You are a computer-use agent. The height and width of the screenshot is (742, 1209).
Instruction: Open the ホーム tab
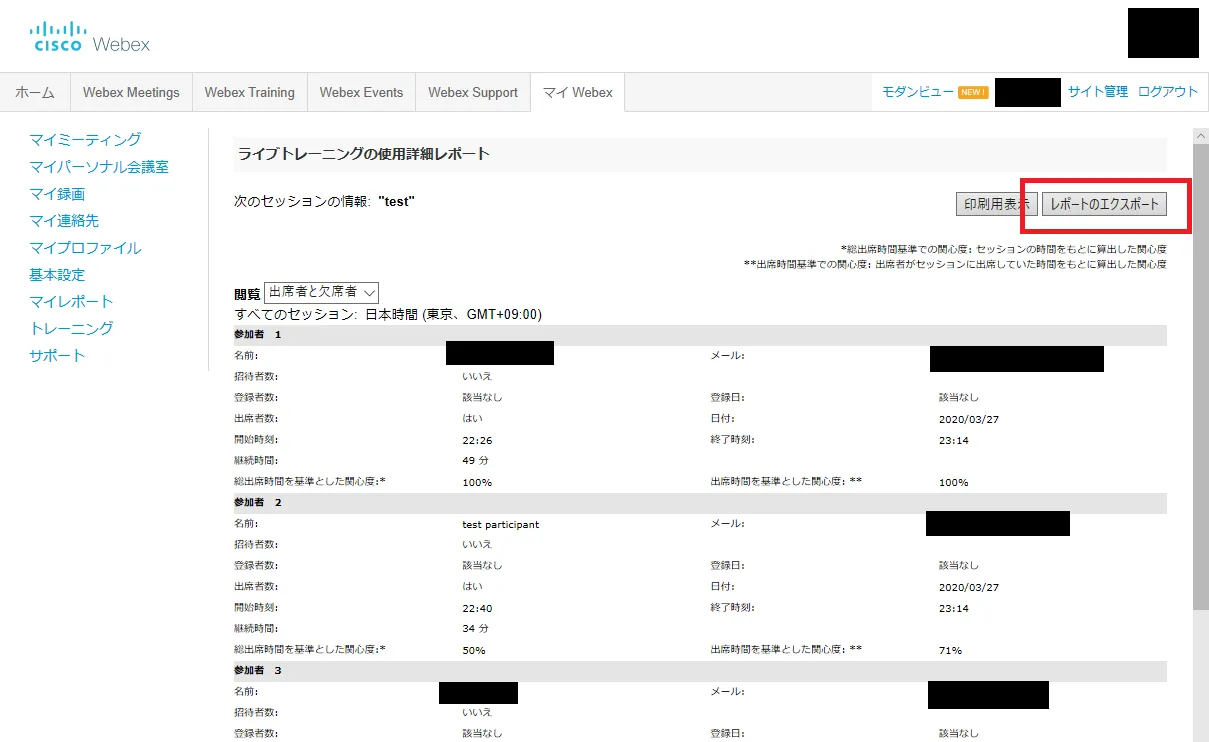coord(35,92)
